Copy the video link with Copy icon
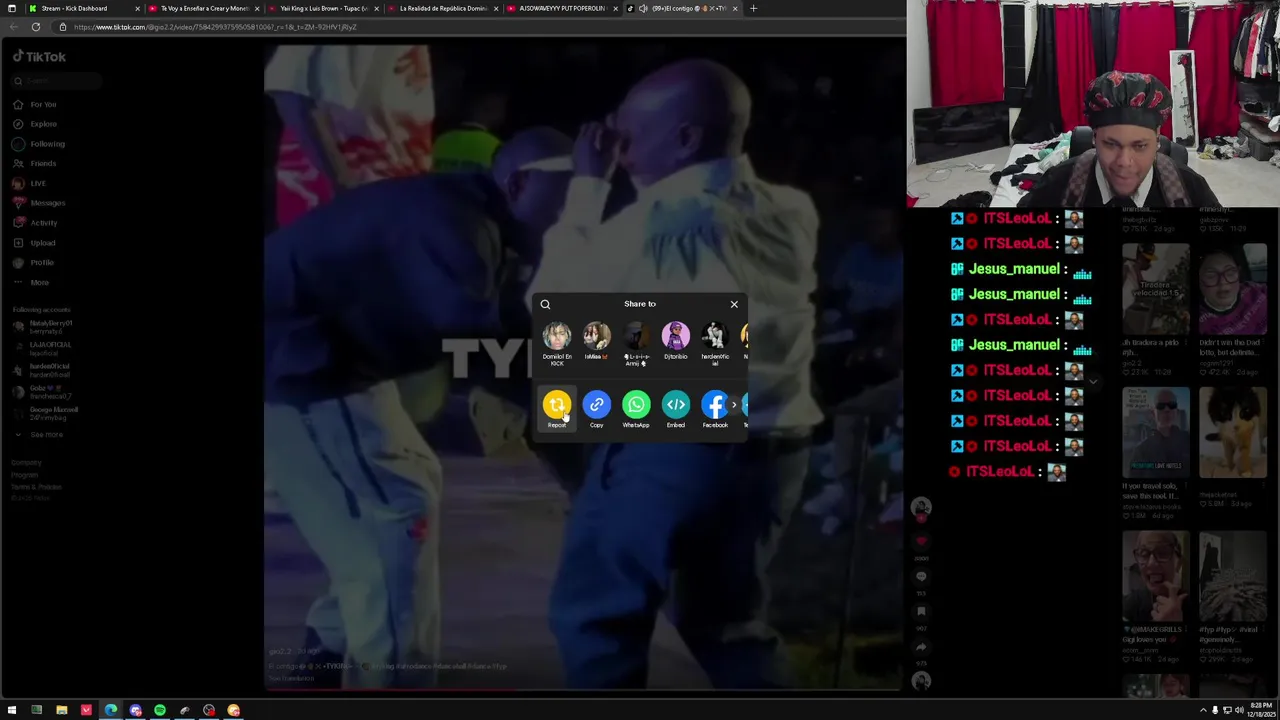This screenshot has height=720, width=1280. (x=596, y=405)
